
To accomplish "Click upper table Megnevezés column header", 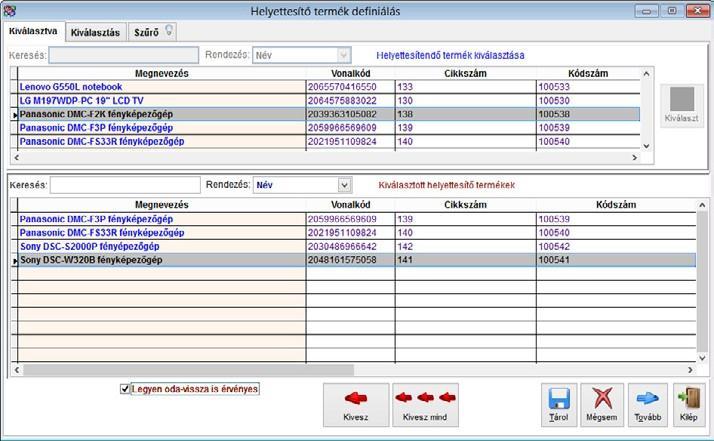I will [x=162, y=73].
